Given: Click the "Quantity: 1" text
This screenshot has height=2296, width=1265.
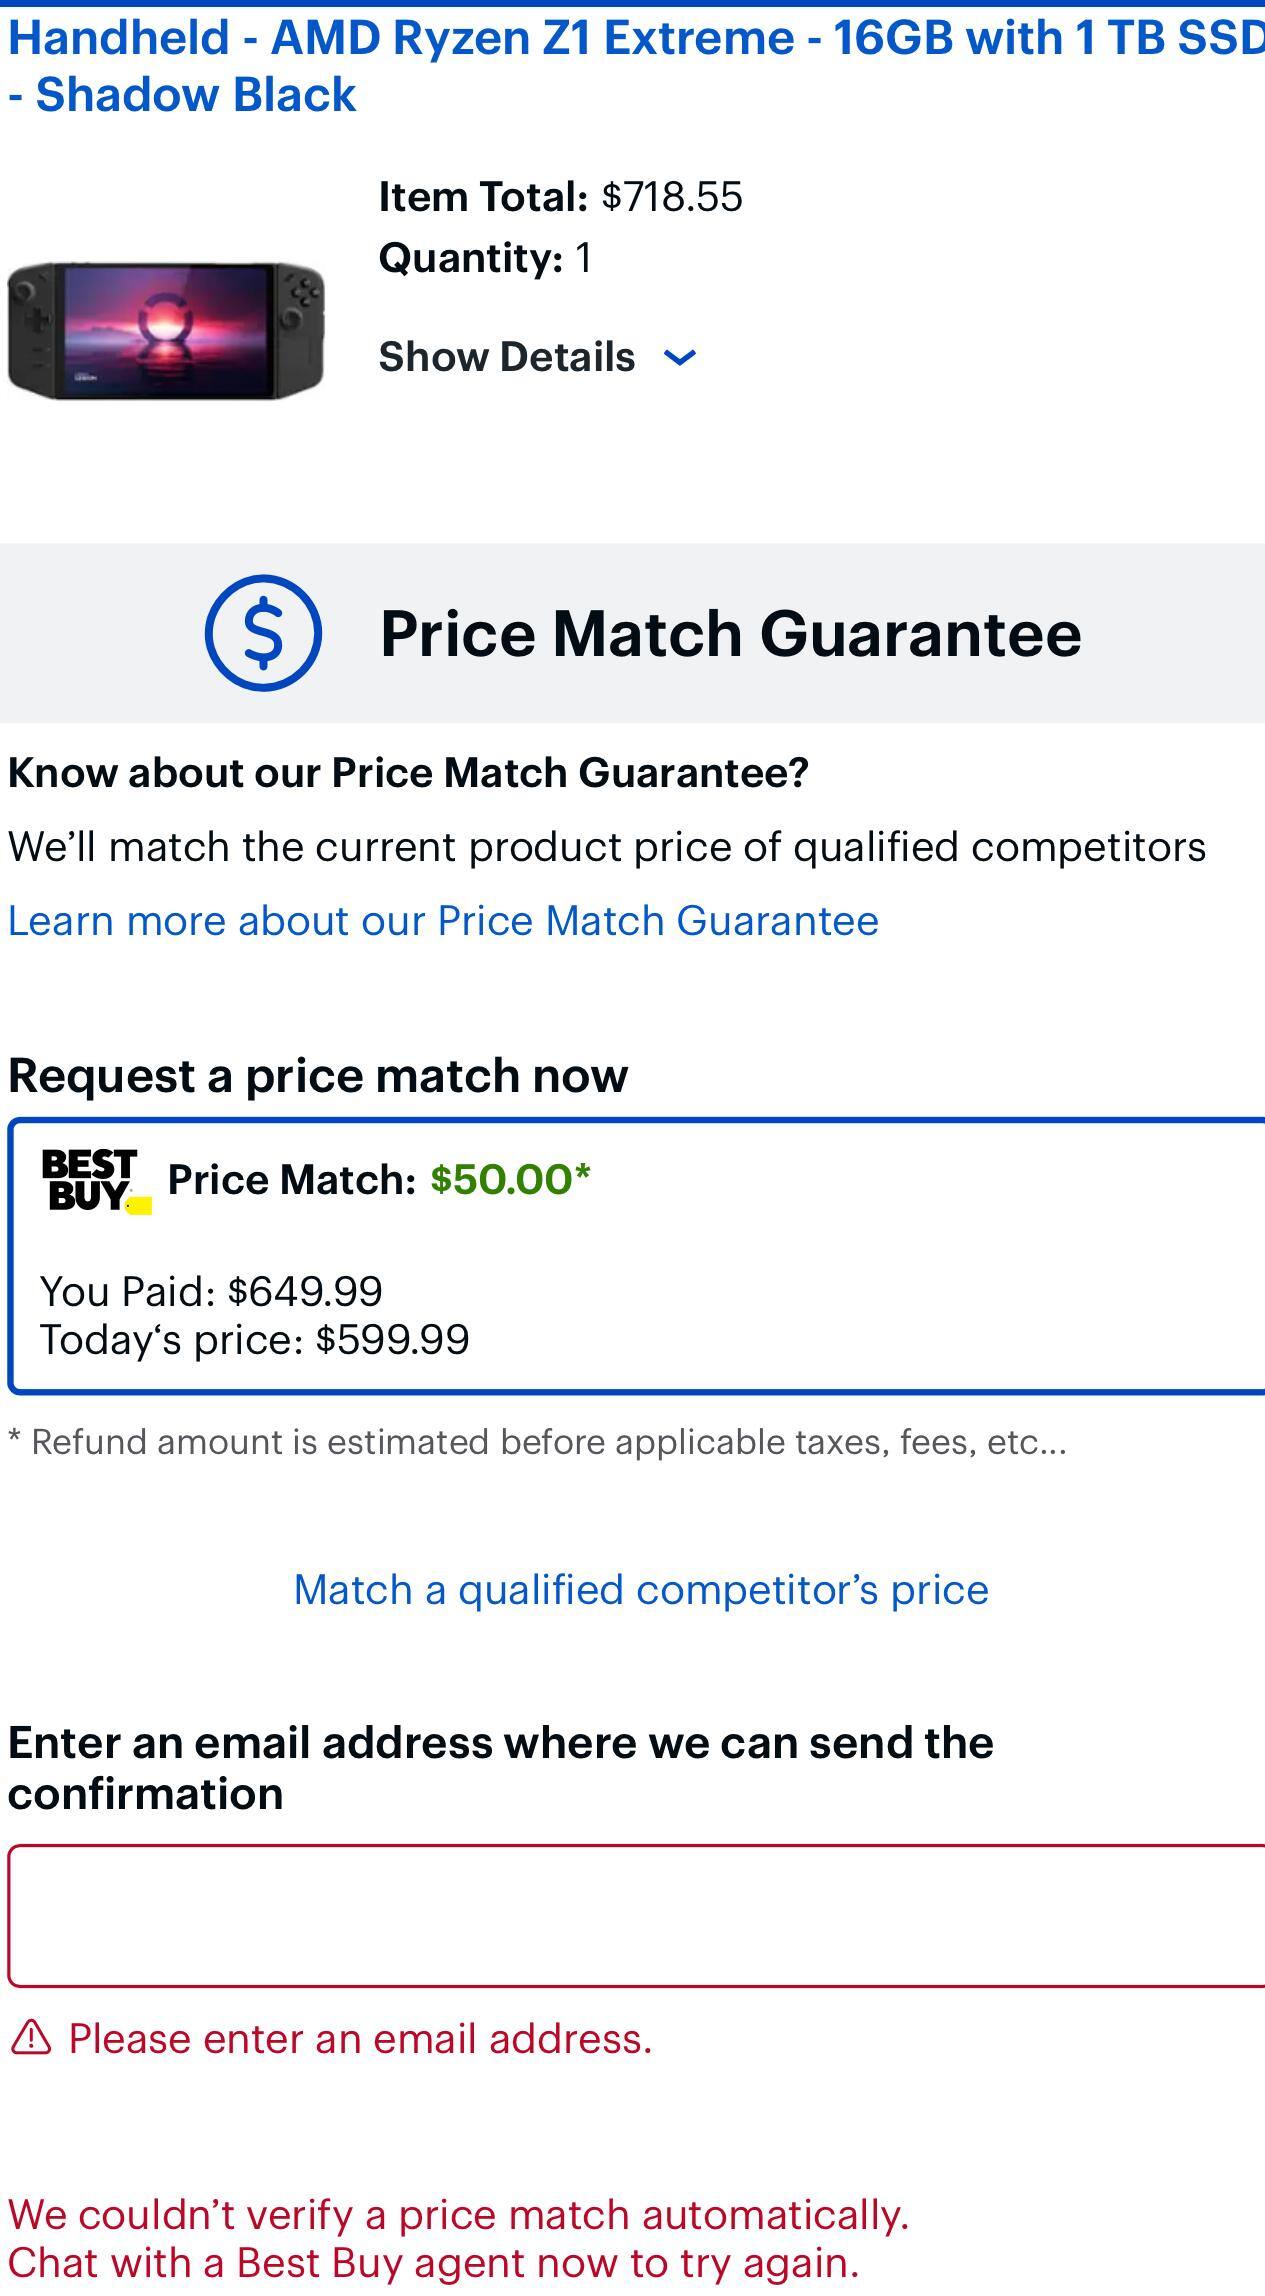Looking at the screenshot, I should [x=485, y=258].
